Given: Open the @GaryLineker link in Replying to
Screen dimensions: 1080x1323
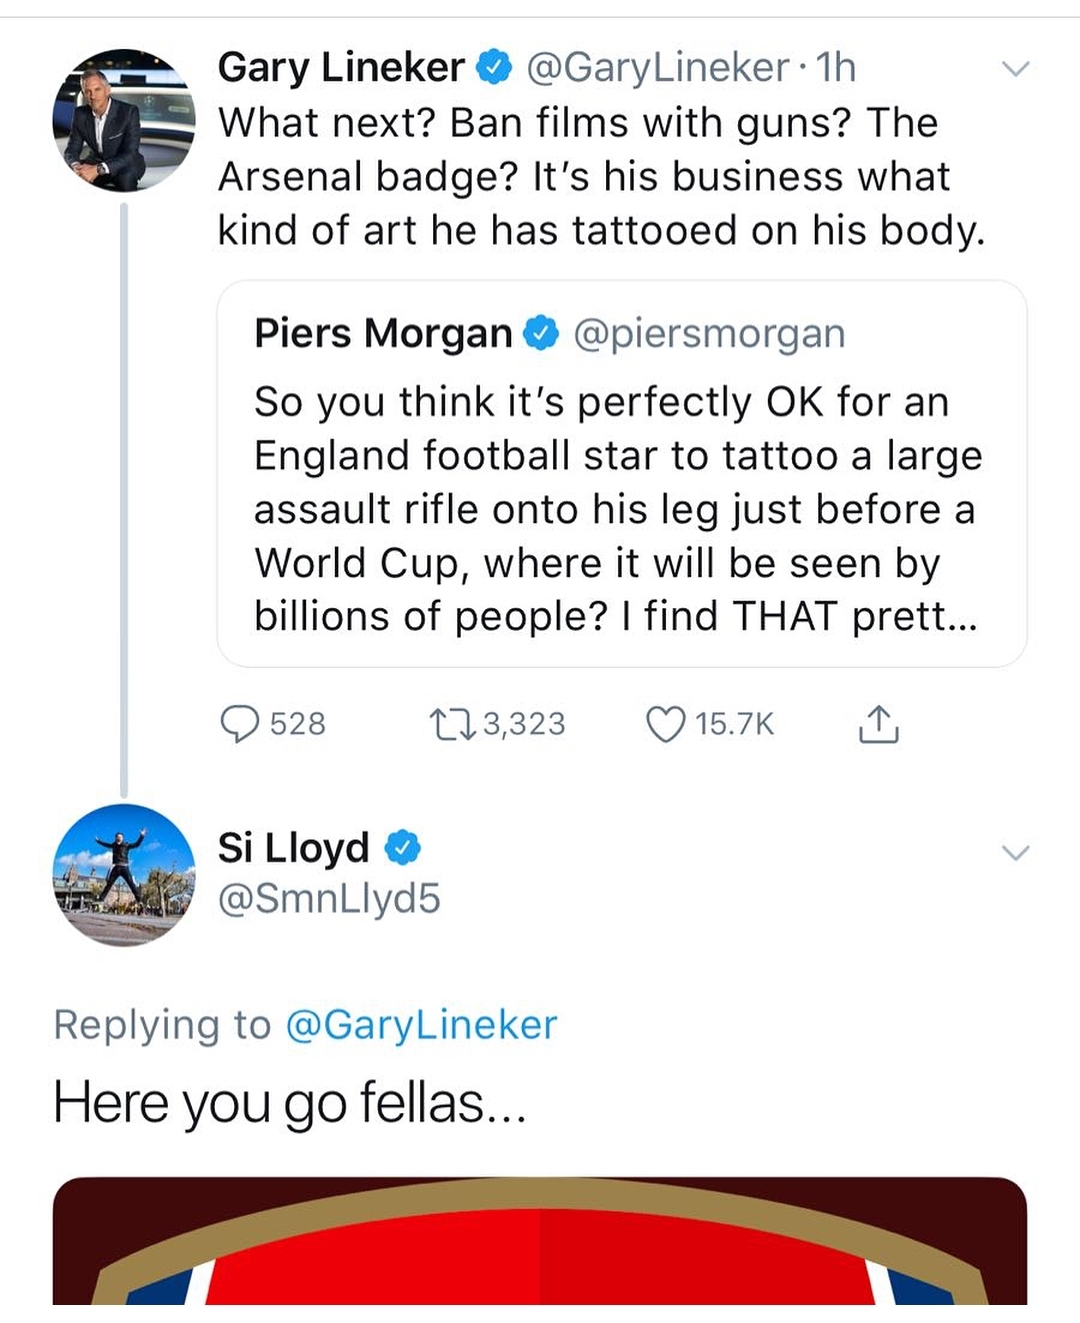Looking at the screenshot, I should click(421, 1025).
